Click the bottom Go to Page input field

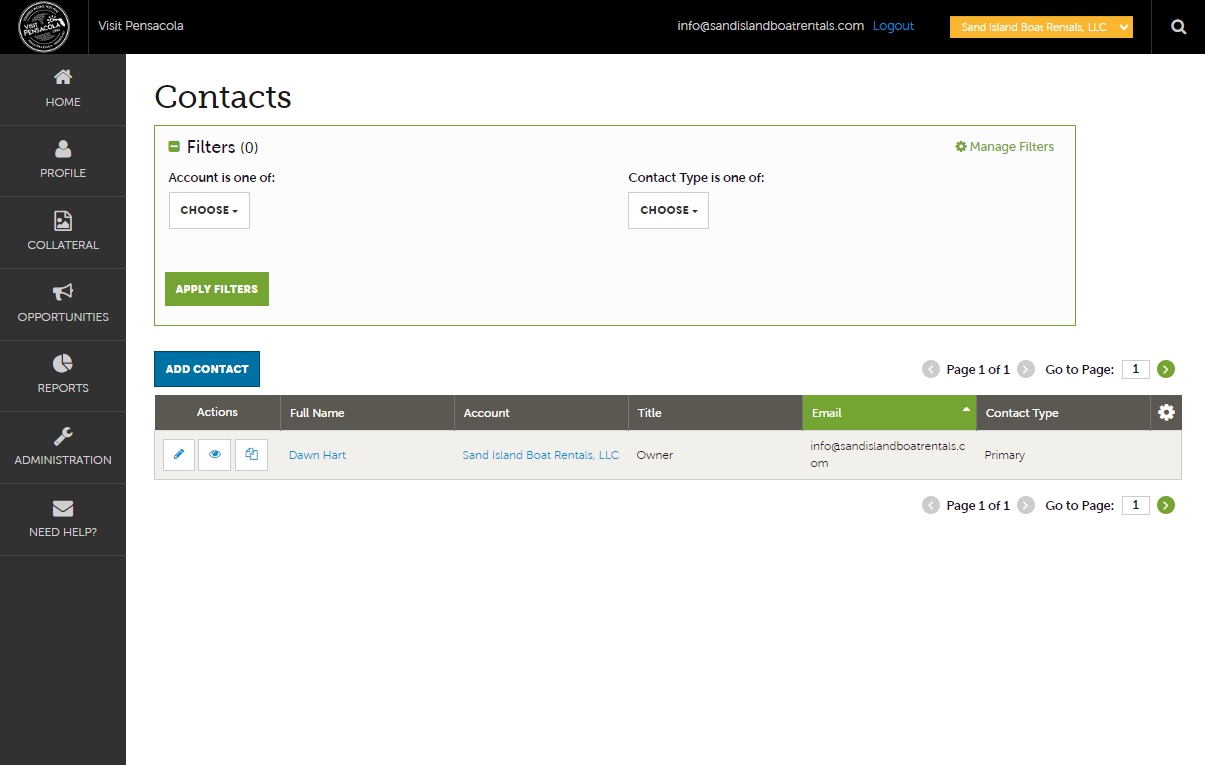pyautogui.click(x=1136, y=505)
